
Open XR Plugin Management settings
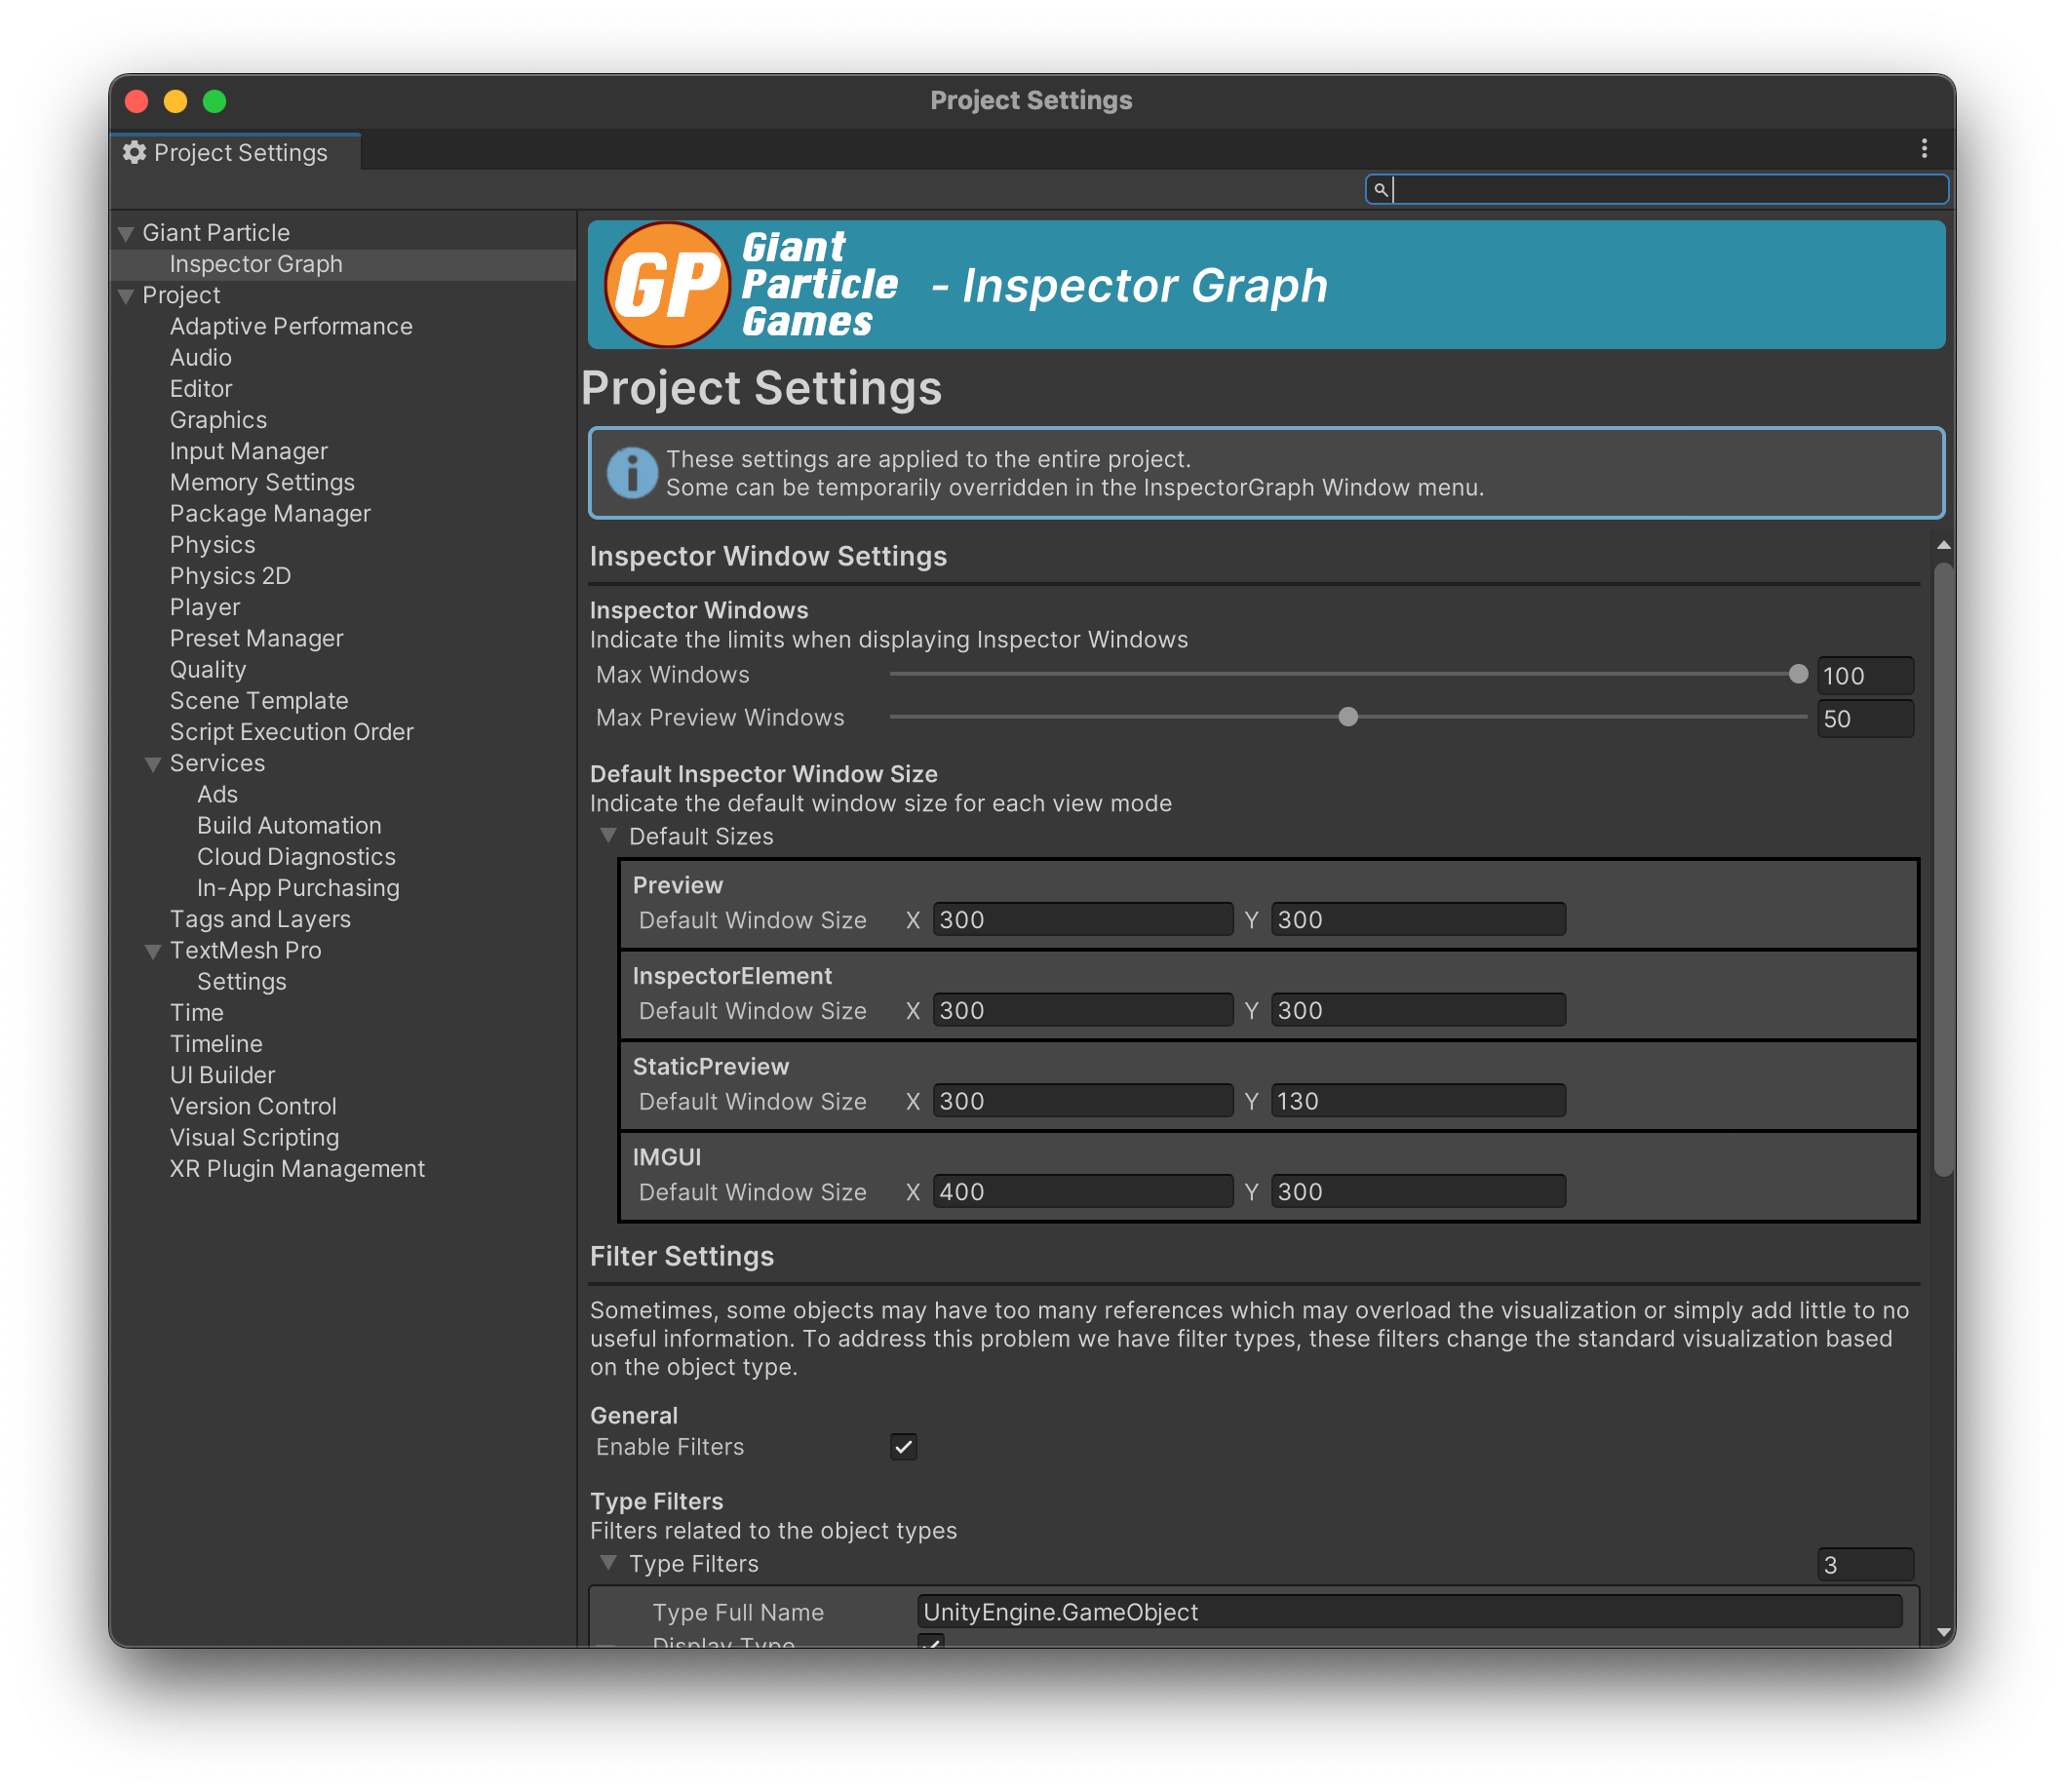pyautogui.click(x=297, y=1168)
